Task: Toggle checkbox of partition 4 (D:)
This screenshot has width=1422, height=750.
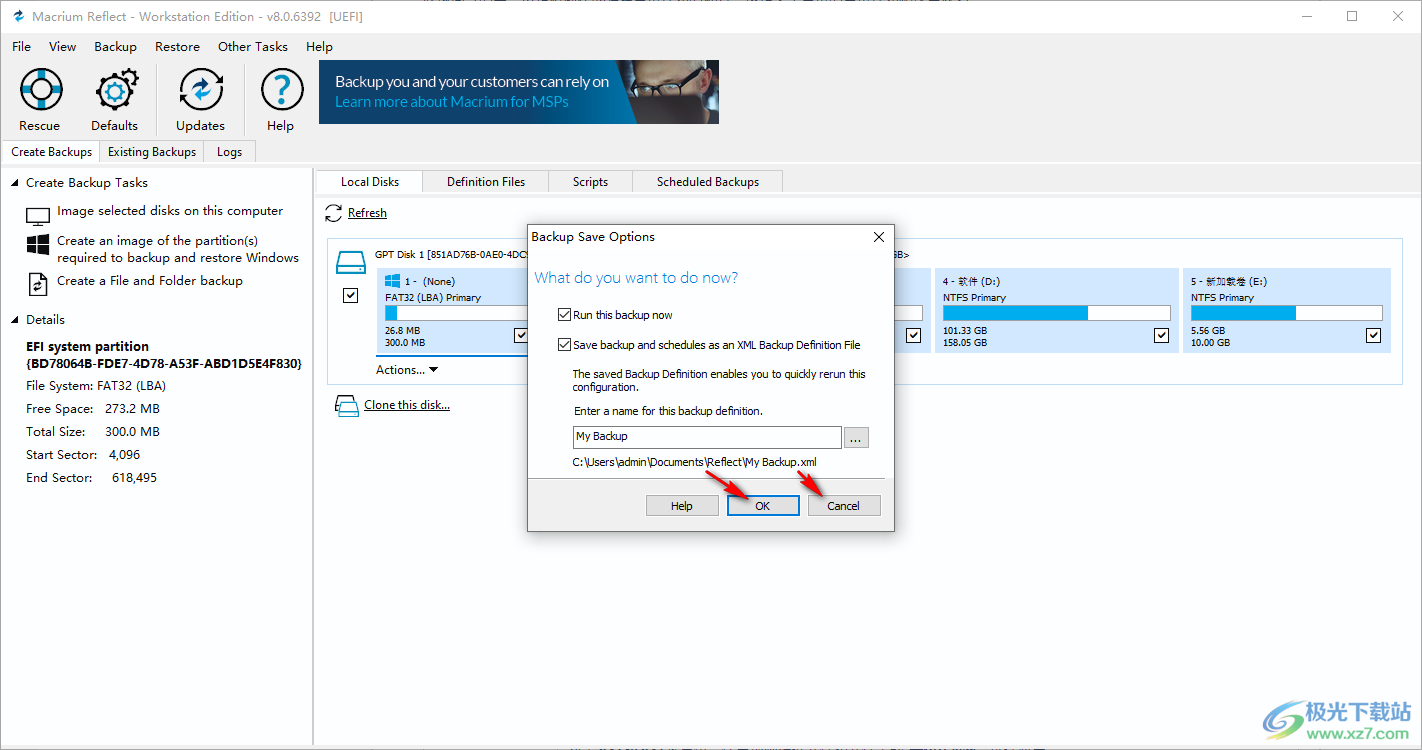Action: (1161, 336)
